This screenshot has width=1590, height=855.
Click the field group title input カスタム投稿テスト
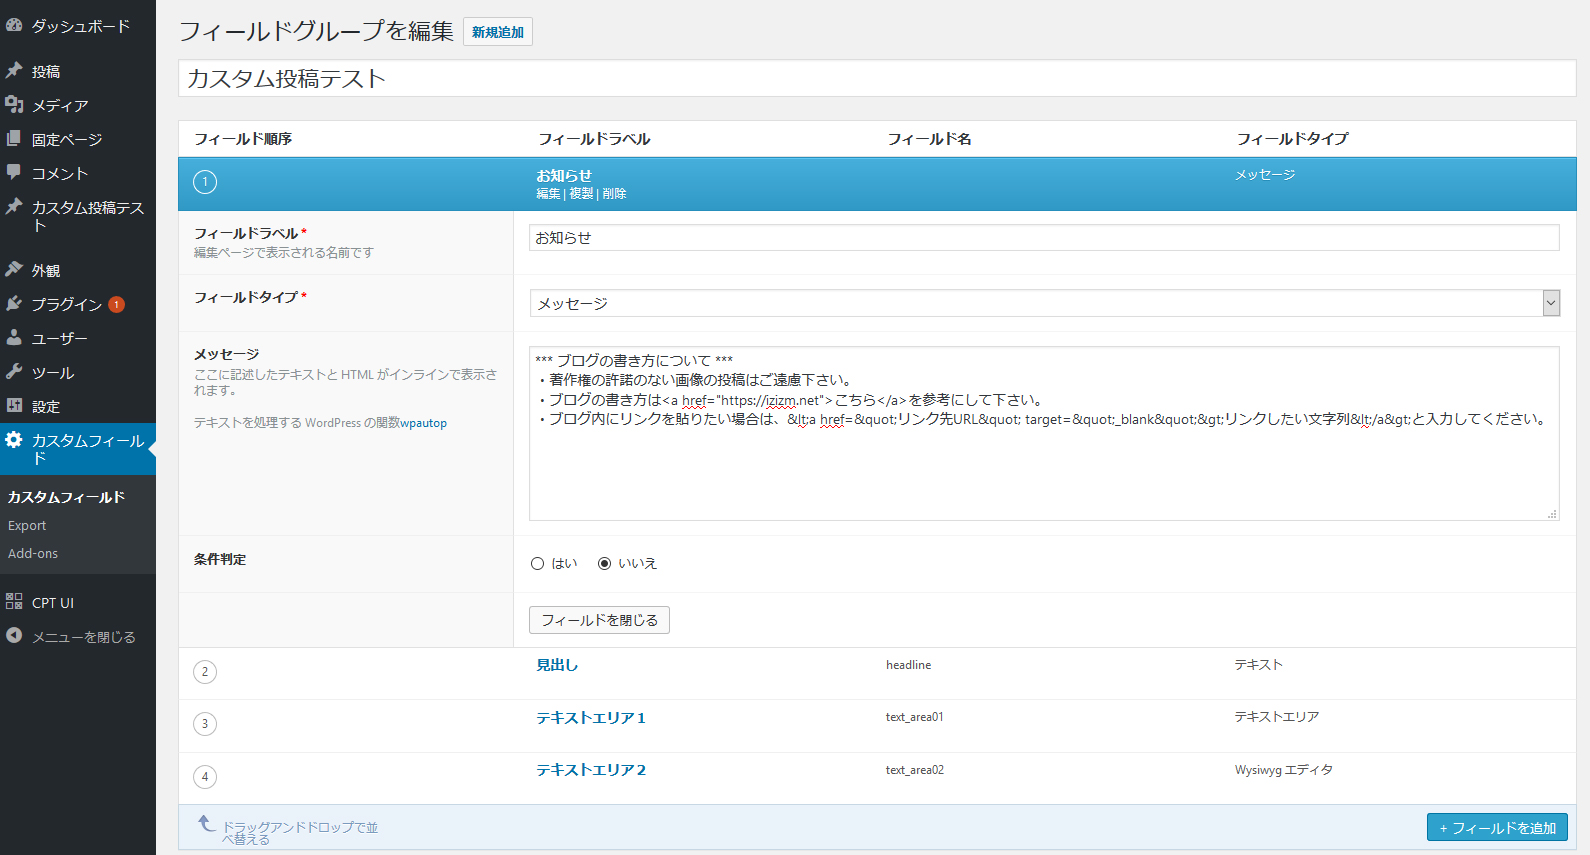pos(877,78)
